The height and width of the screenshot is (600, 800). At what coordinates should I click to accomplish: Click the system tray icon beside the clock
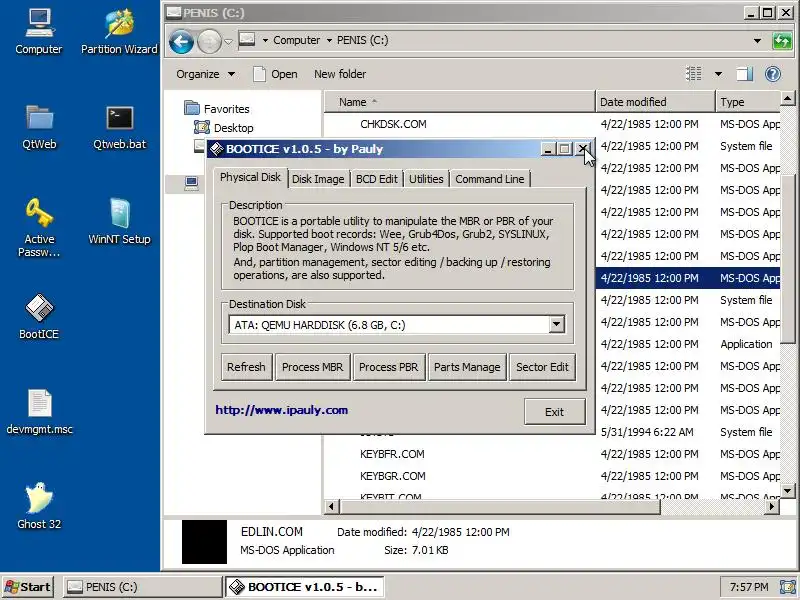(788, 587)
